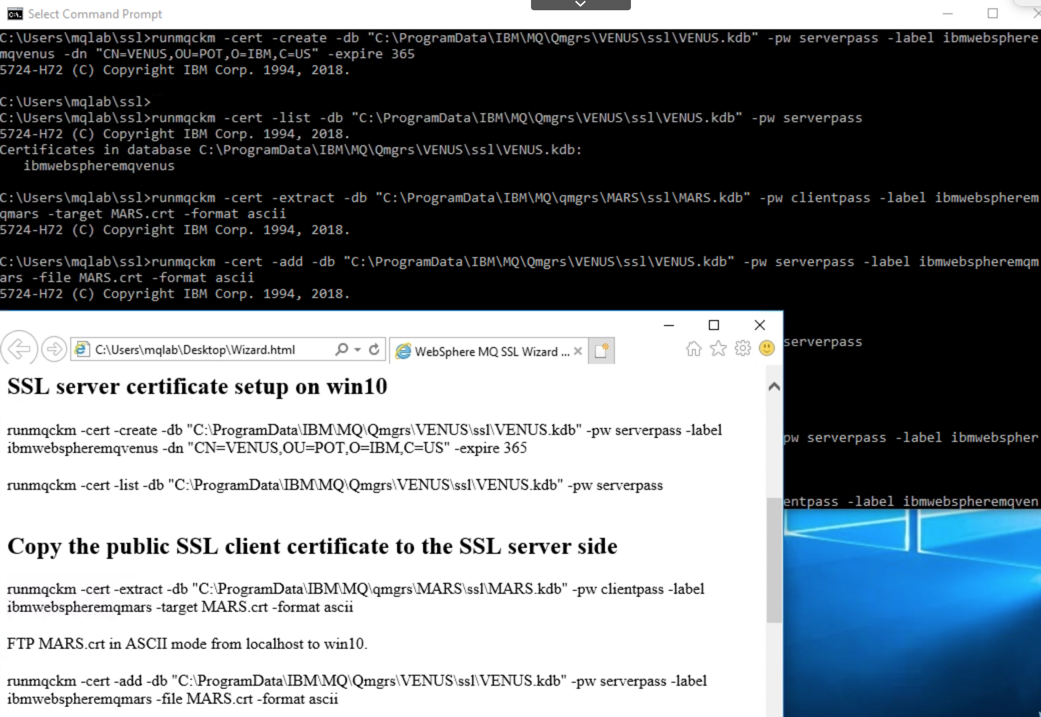
Task: Click the Command Prompt title bar icon
Action: tap(15, 14)
